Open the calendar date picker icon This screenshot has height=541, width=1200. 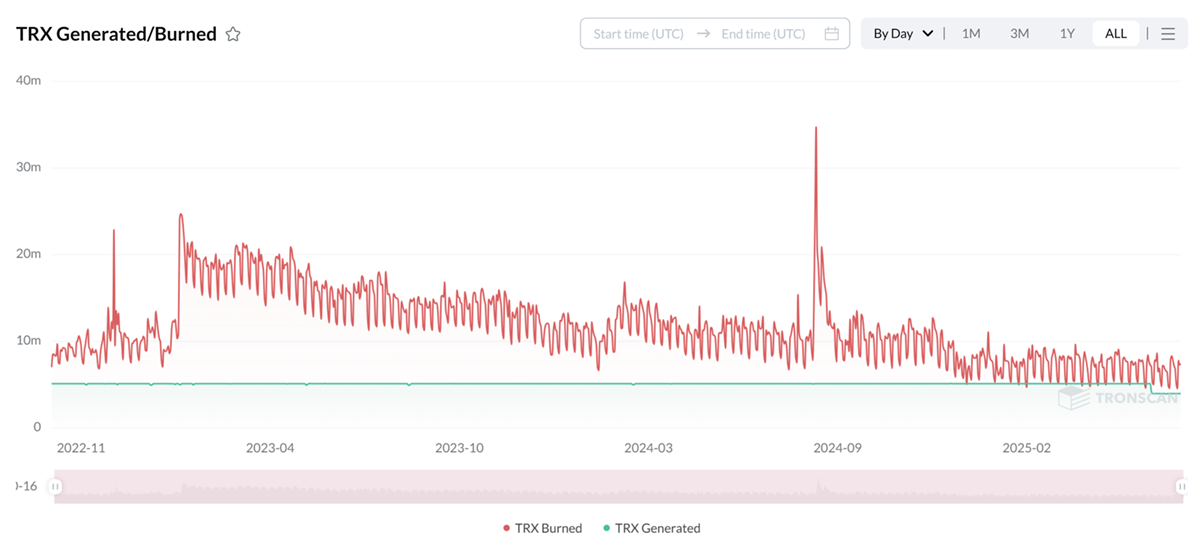pos(832,34)
